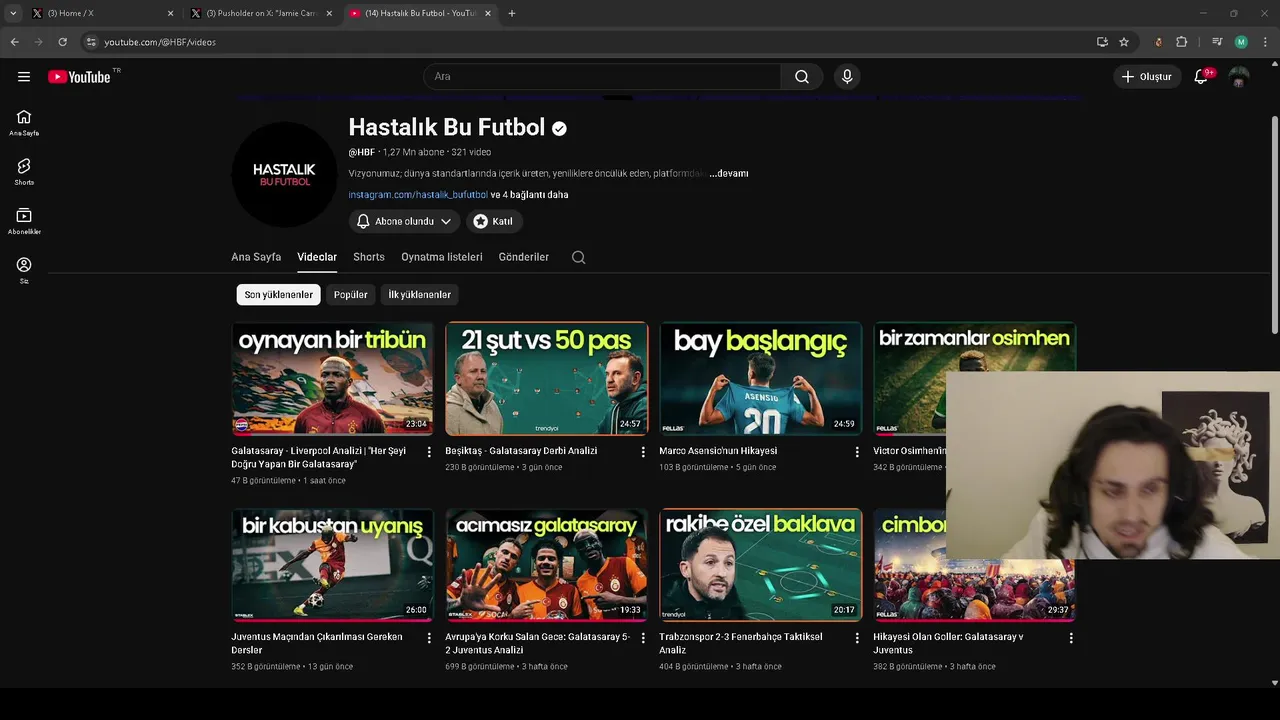Open Ana Sayfa in the sidebar
Image resolution: width=1280 pixels, height=720 pixels.
[x=24, y=123]
